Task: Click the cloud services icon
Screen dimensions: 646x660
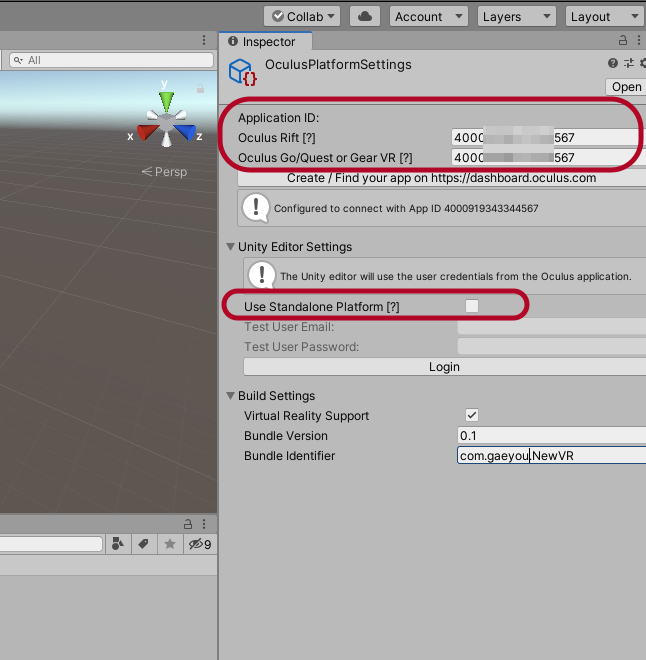Action: (x=364, y=16)
